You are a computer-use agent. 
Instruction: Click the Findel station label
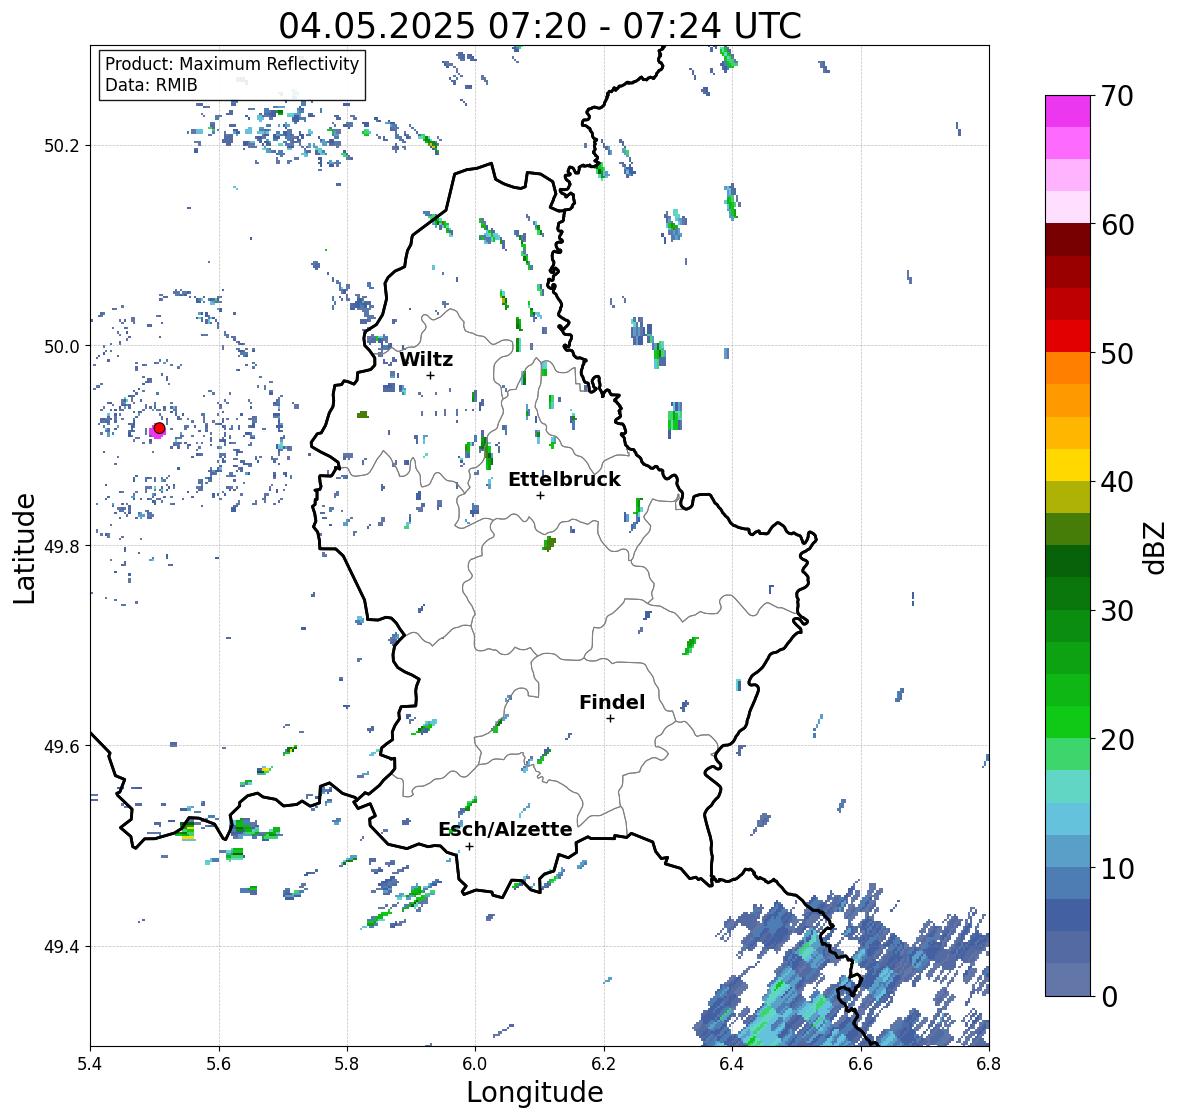pos(611,702)
